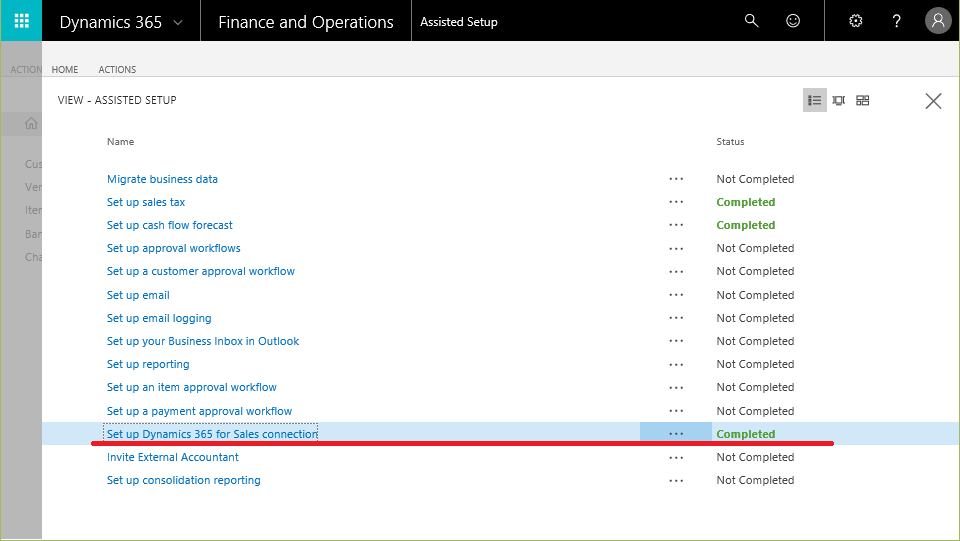Open Set up Dynamics 365 for Sales connection

click(x=212, y=434)
